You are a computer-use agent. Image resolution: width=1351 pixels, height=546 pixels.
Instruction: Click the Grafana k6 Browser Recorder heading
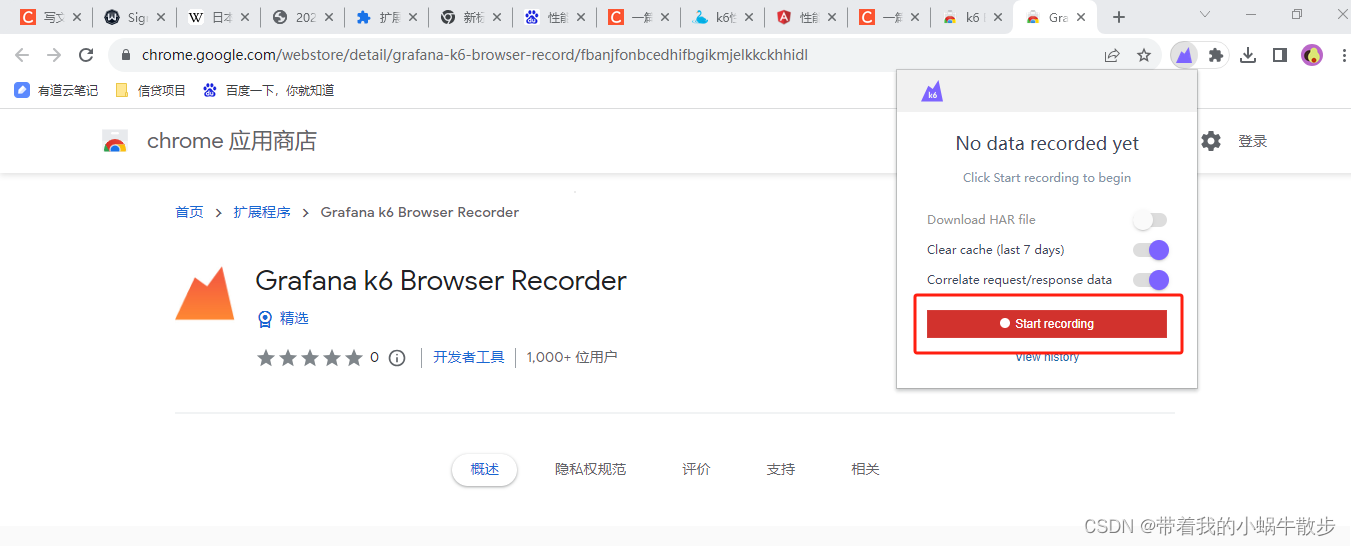441,280
